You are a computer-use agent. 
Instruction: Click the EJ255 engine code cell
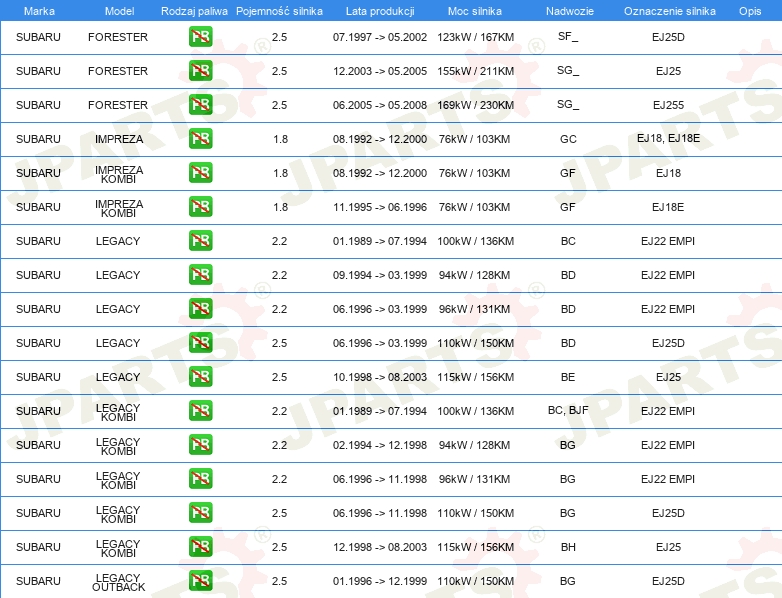[x=668, y=105]
